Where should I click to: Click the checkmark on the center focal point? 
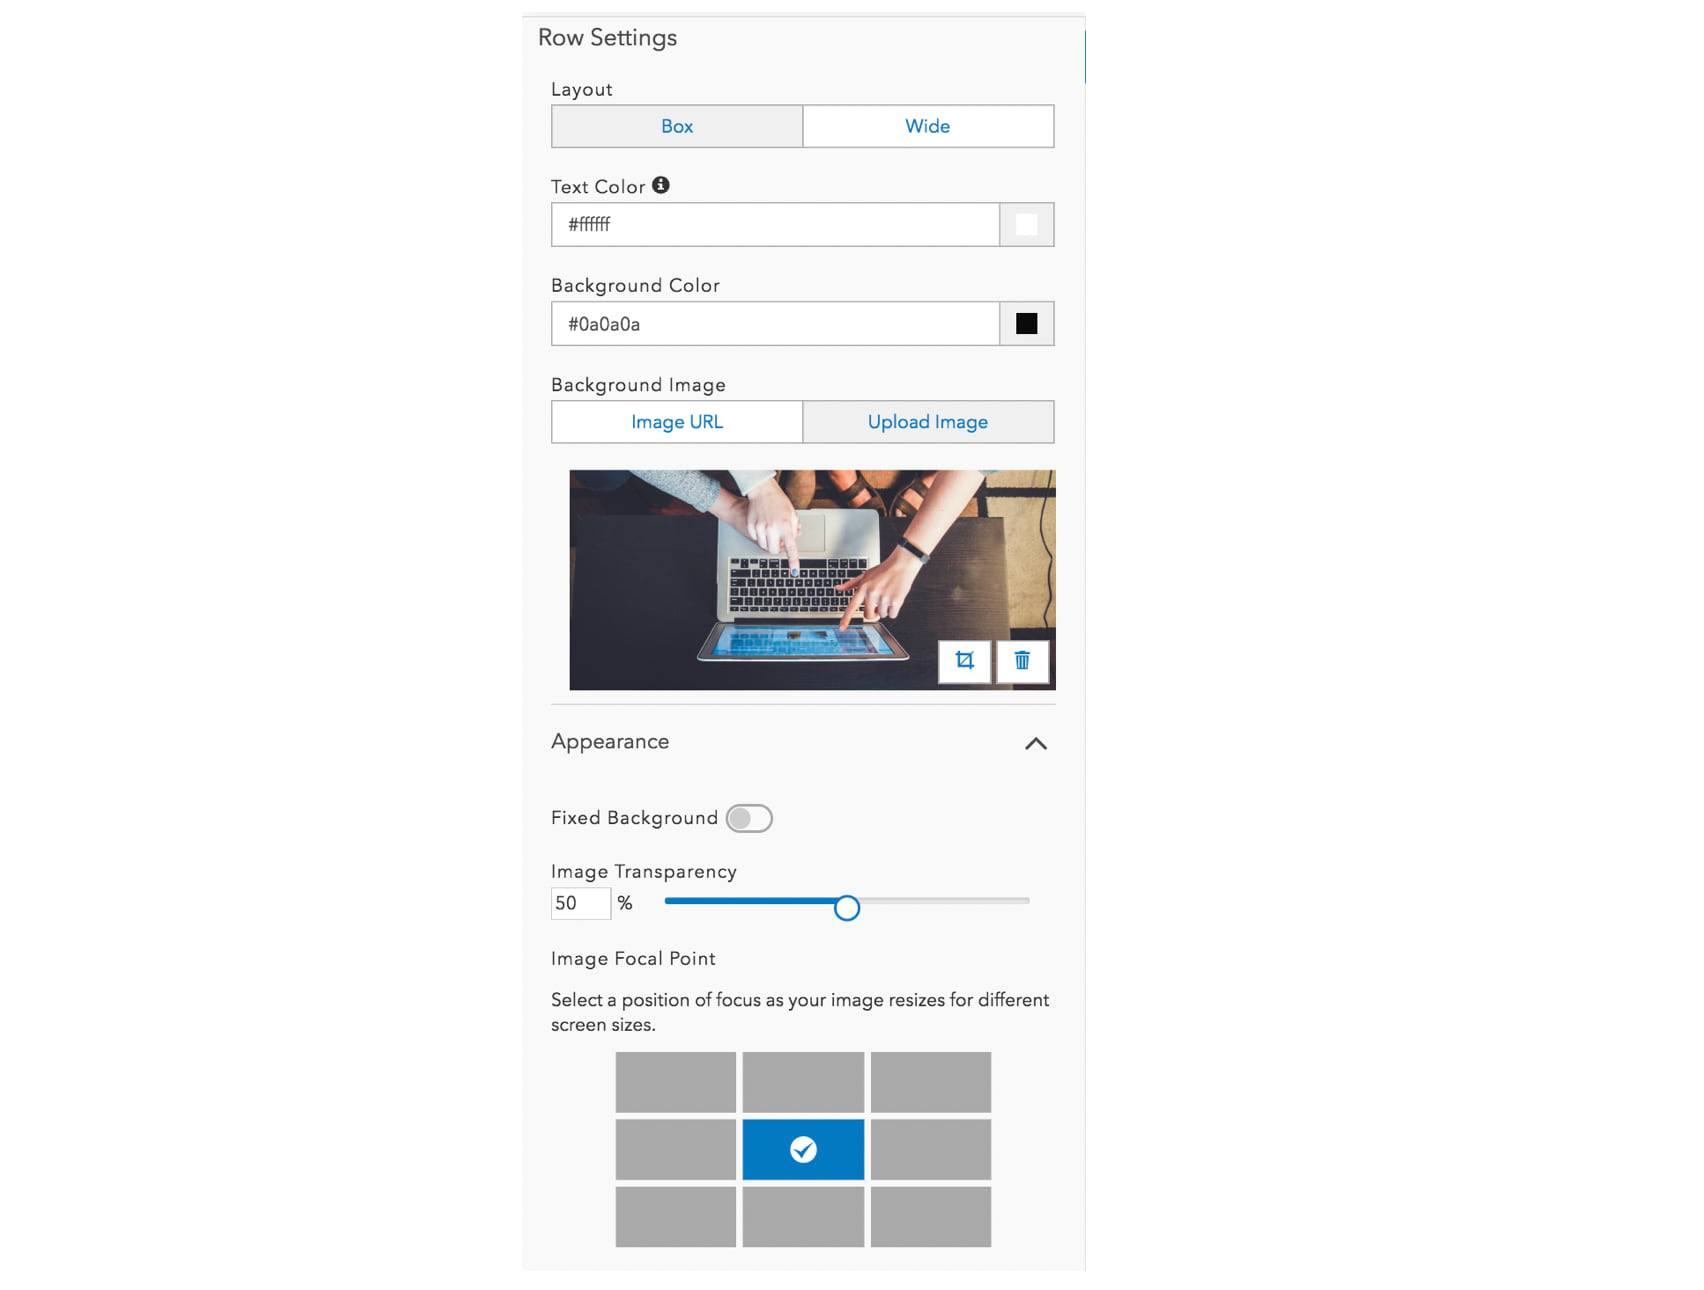[803, 1149]
